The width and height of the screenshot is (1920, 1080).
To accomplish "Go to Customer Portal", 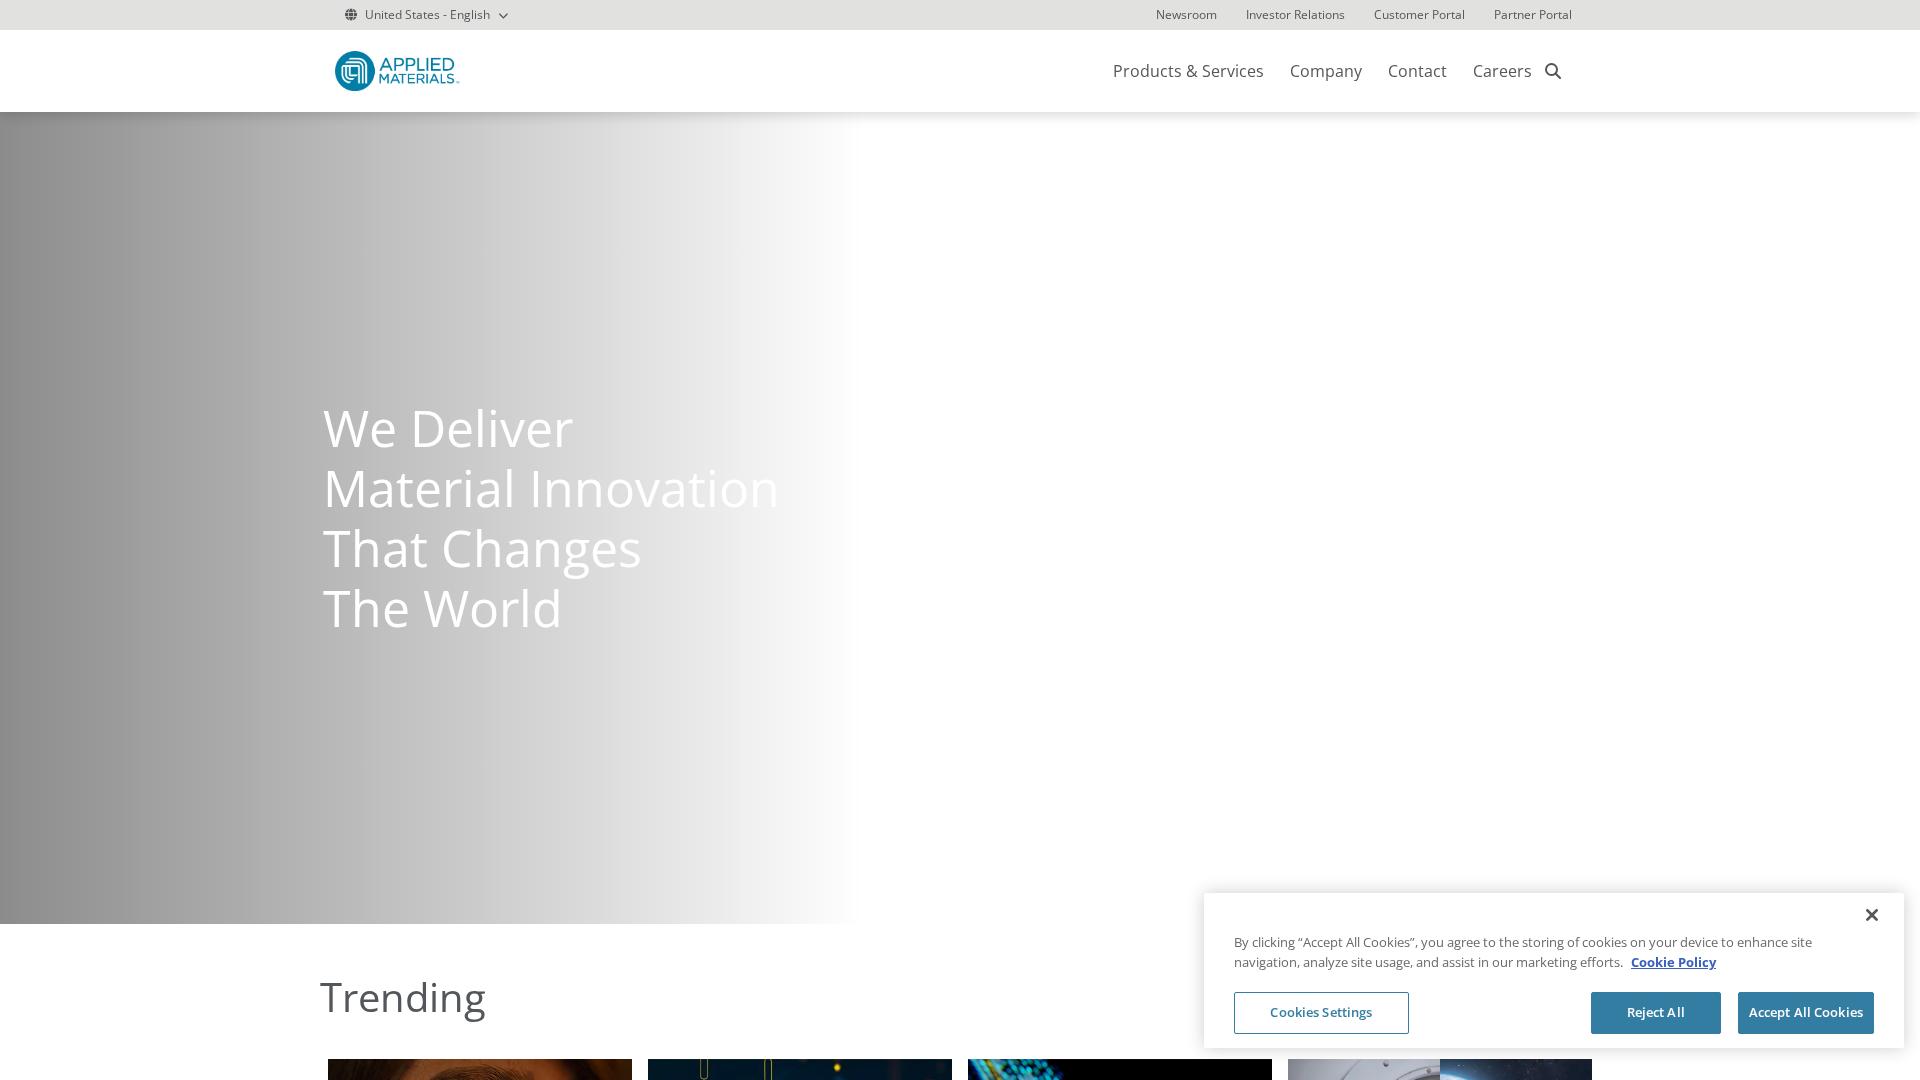I will click(1419, 15).
